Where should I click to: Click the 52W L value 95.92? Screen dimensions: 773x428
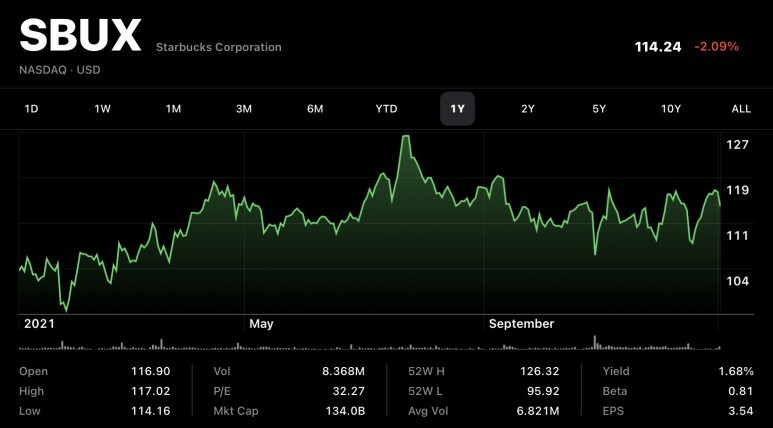(543, 391)
